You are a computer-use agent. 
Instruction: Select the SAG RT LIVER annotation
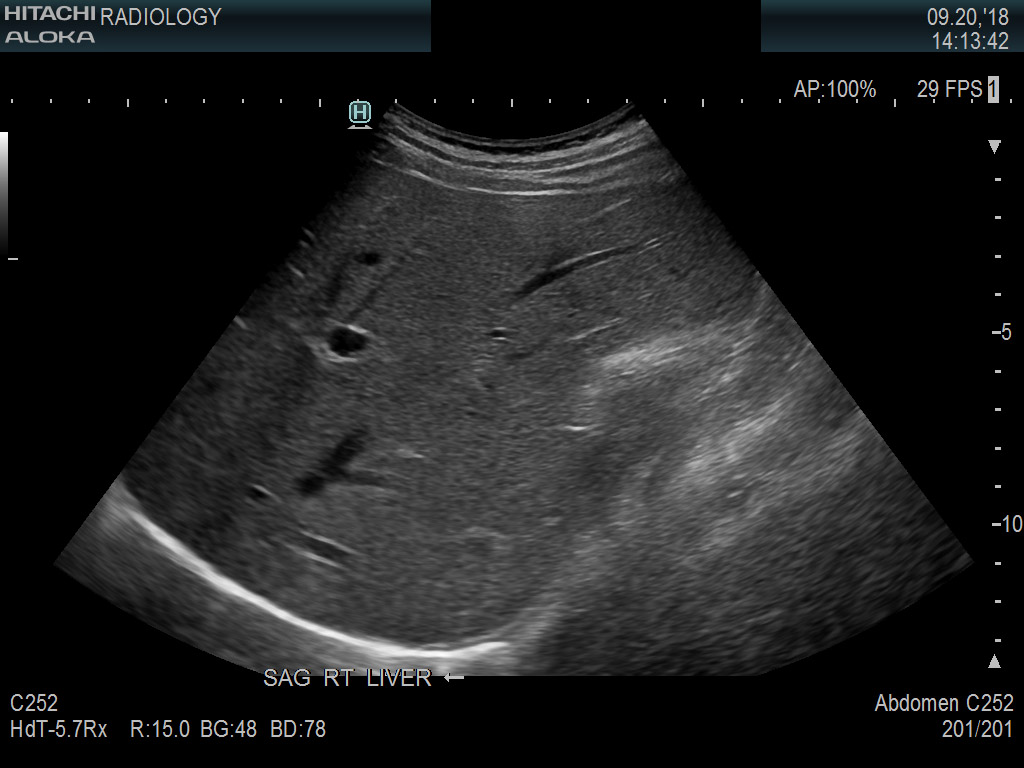point(347,678)
